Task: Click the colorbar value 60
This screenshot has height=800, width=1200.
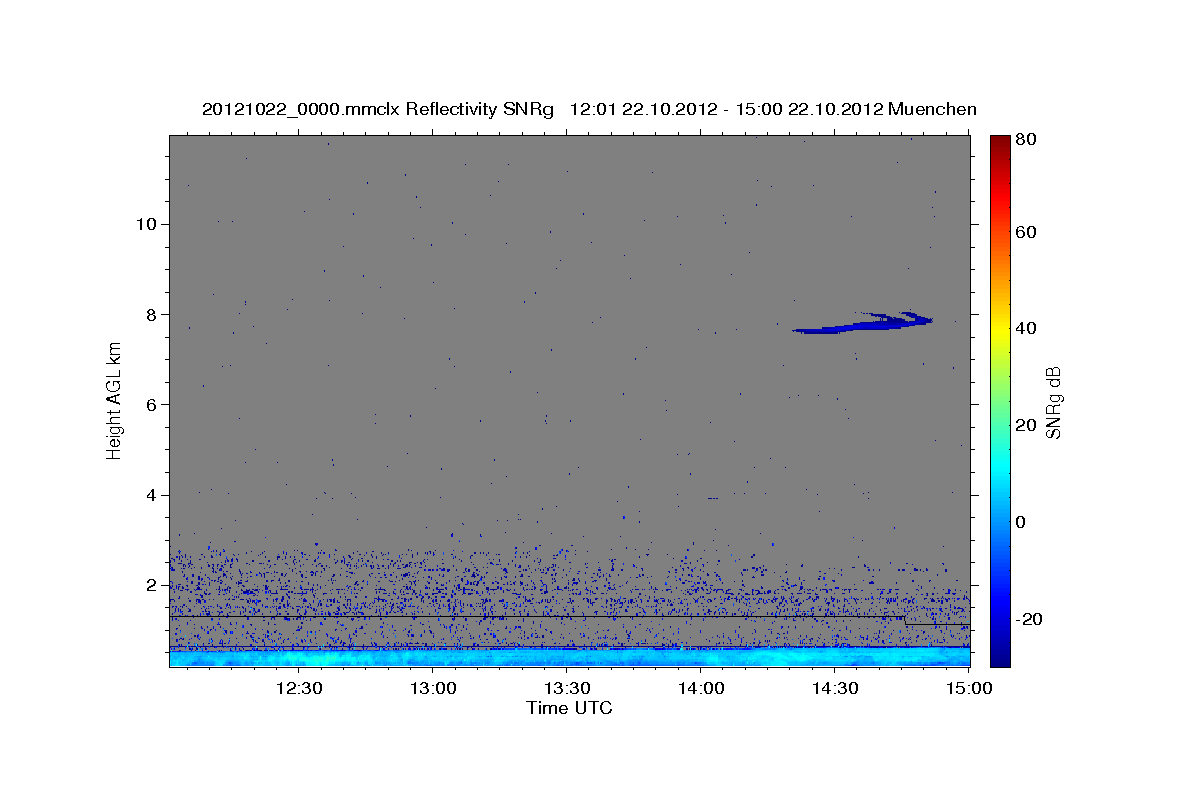Action: tap(1025, 232)
